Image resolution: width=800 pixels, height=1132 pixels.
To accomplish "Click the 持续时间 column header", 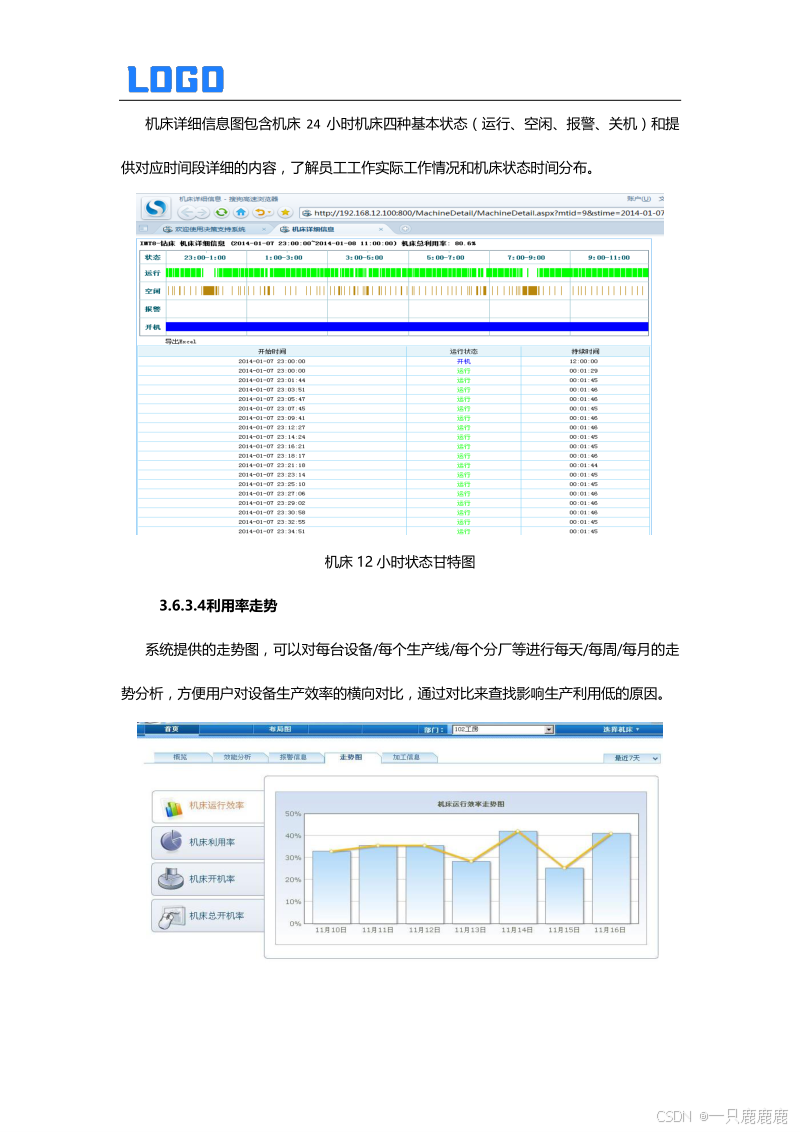I will pos(585,352).
